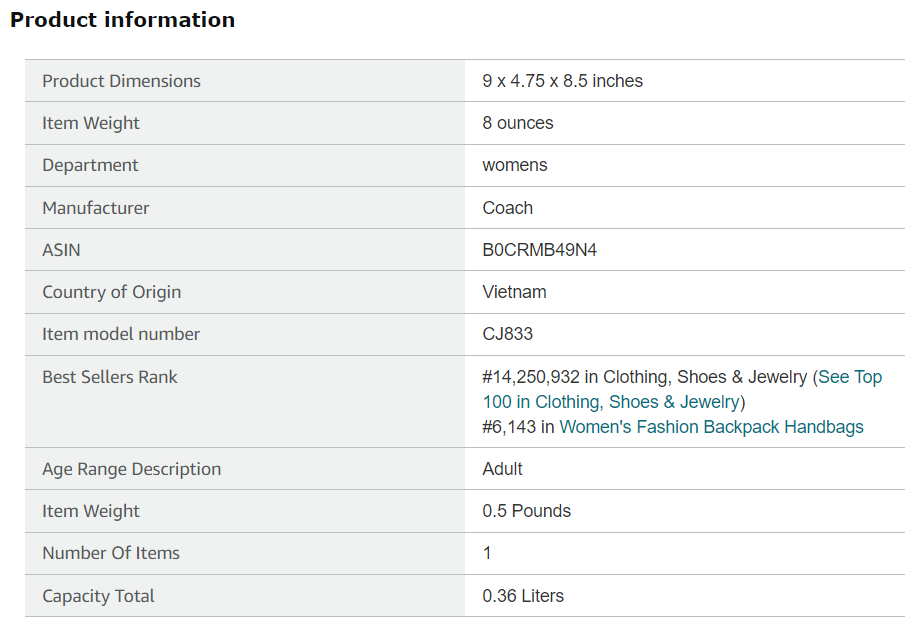
Task: Select the 9 x 4.75 x 8.5 inches value
Action: tap(562, 81)
